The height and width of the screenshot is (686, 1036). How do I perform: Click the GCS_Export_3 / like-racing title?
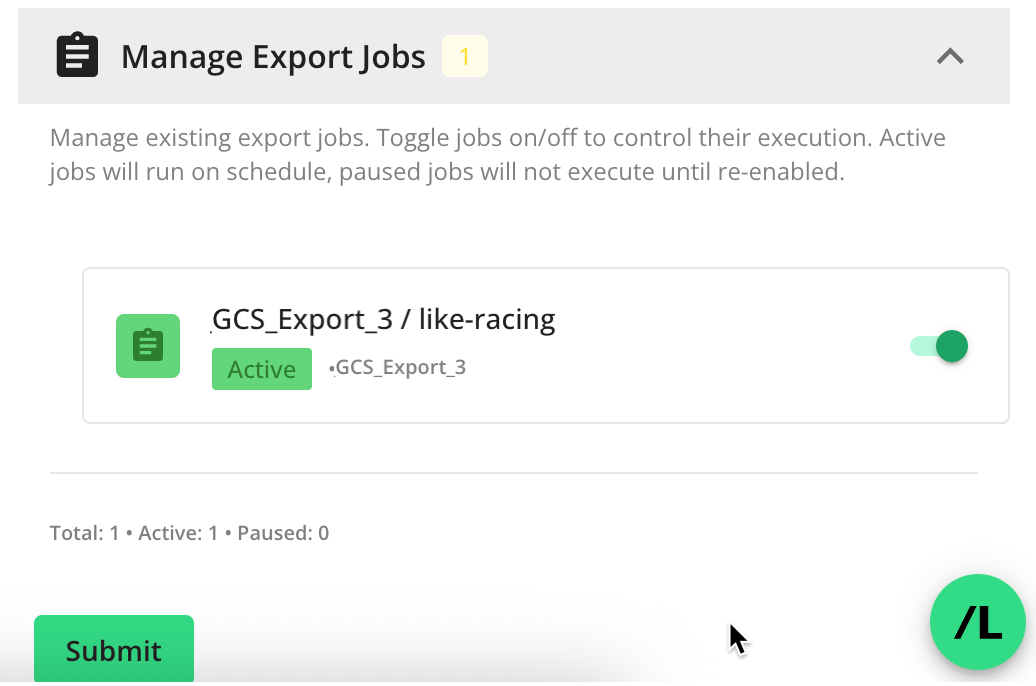coord(381,318)
